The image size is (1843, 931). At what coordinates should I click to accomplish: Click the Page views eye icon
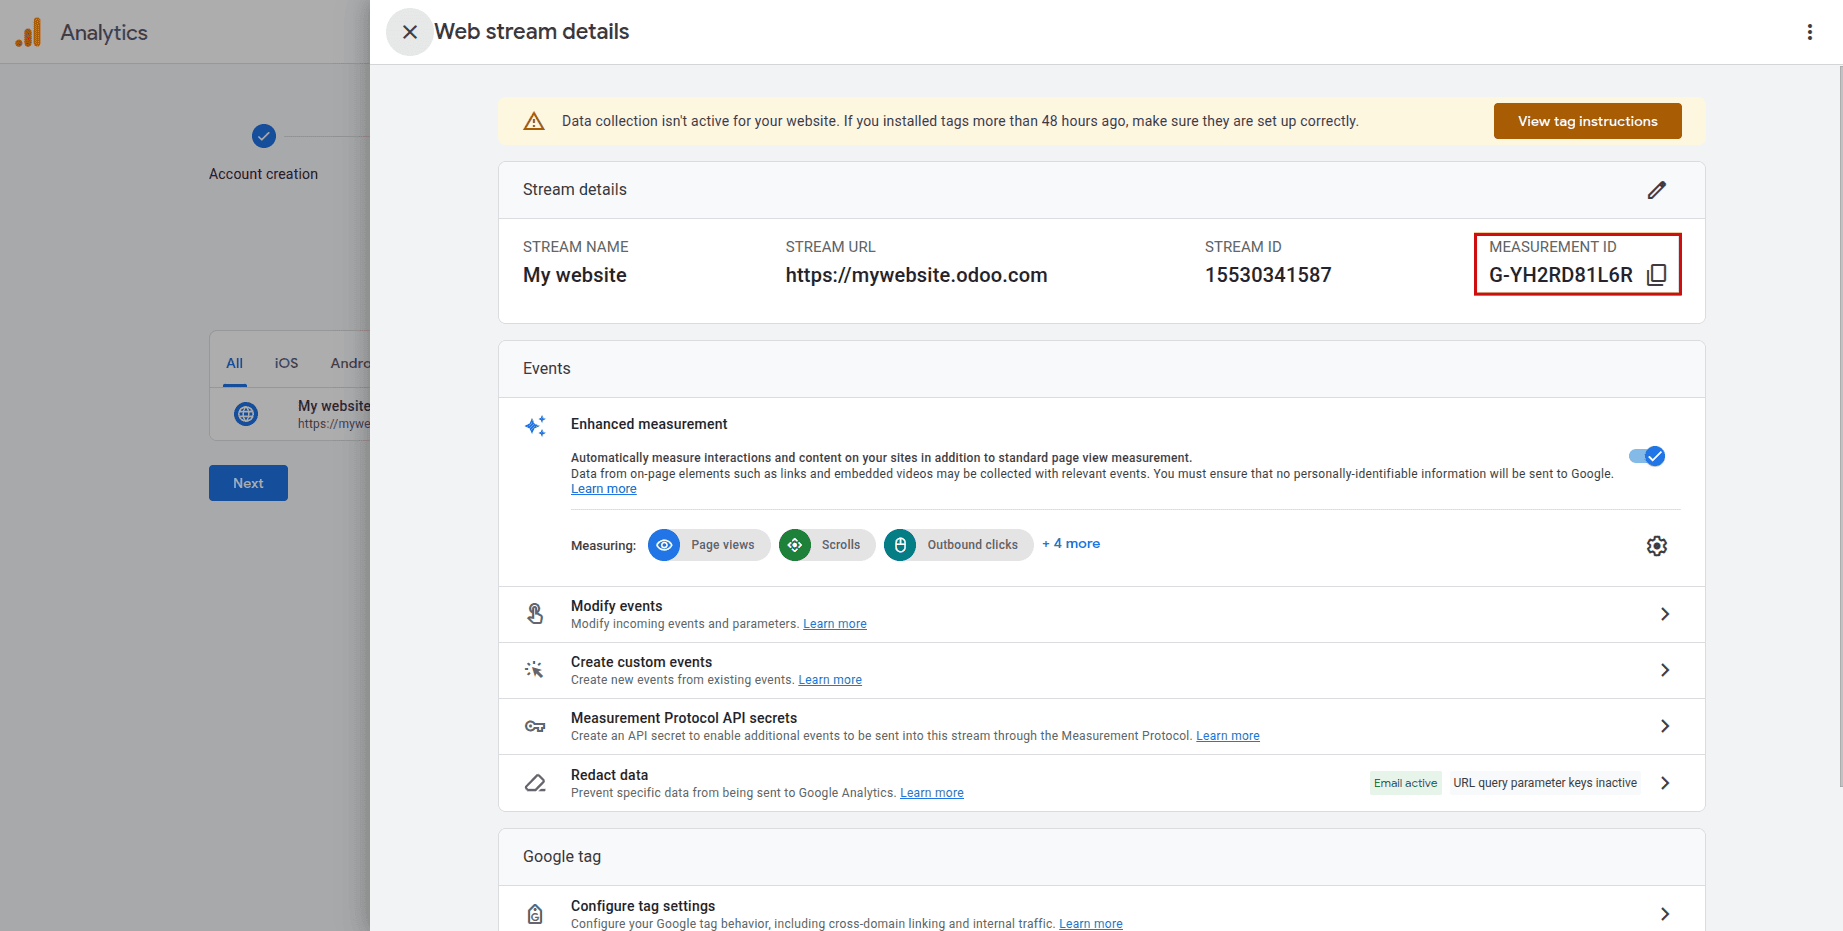[664, 545]
